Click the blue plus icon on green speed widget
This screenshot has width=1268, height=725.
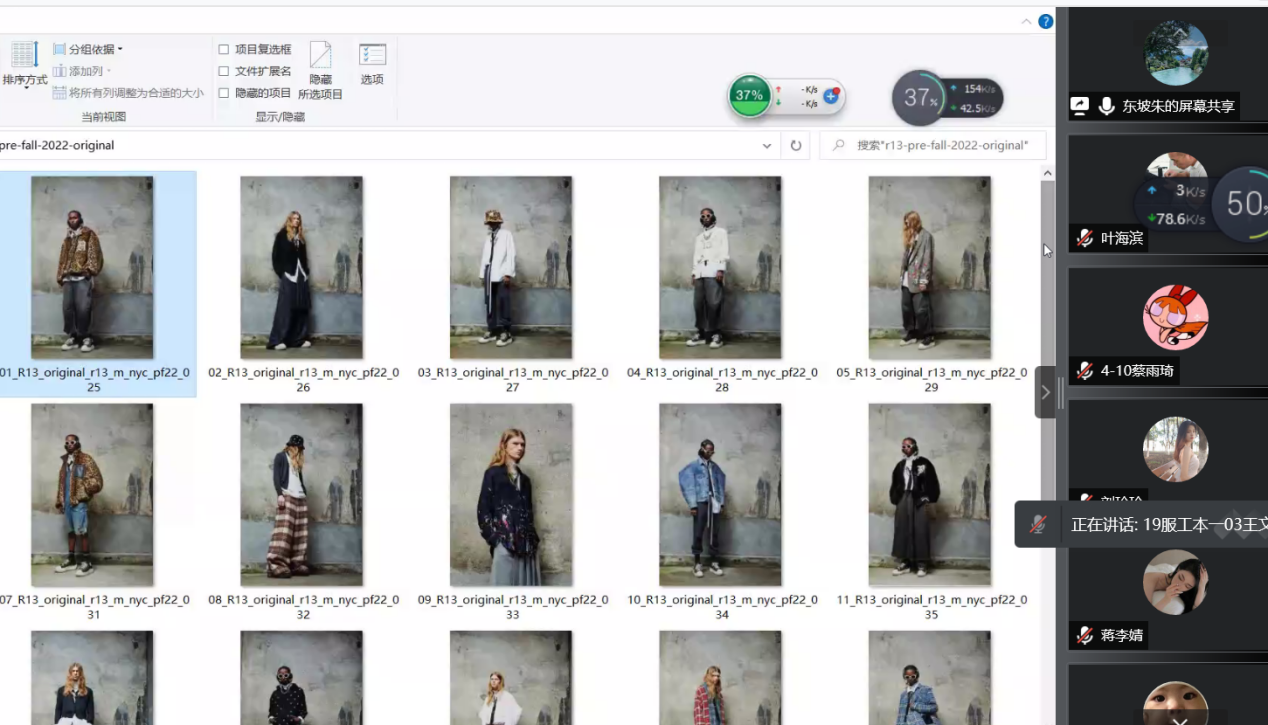click(x=830, y=96)
